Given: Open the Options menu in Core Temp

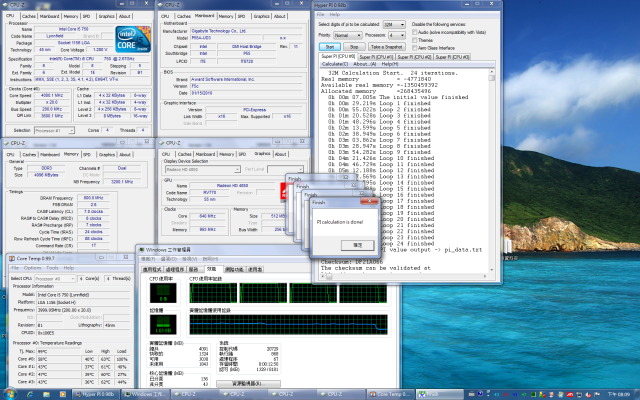Looking at the screenshot, I should 32,268.
